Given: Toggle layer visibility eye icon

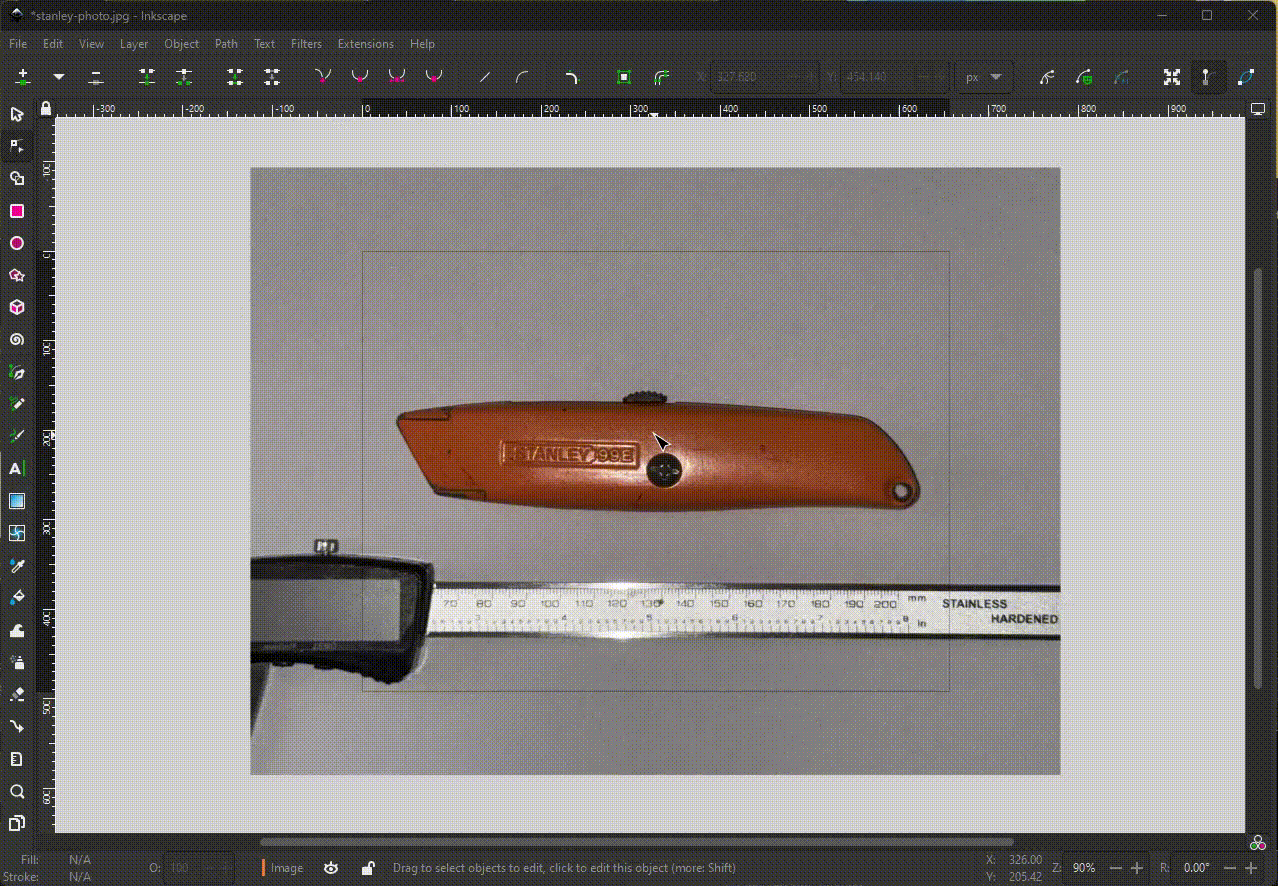Looking at the screenshot, I should coord(331,868).
